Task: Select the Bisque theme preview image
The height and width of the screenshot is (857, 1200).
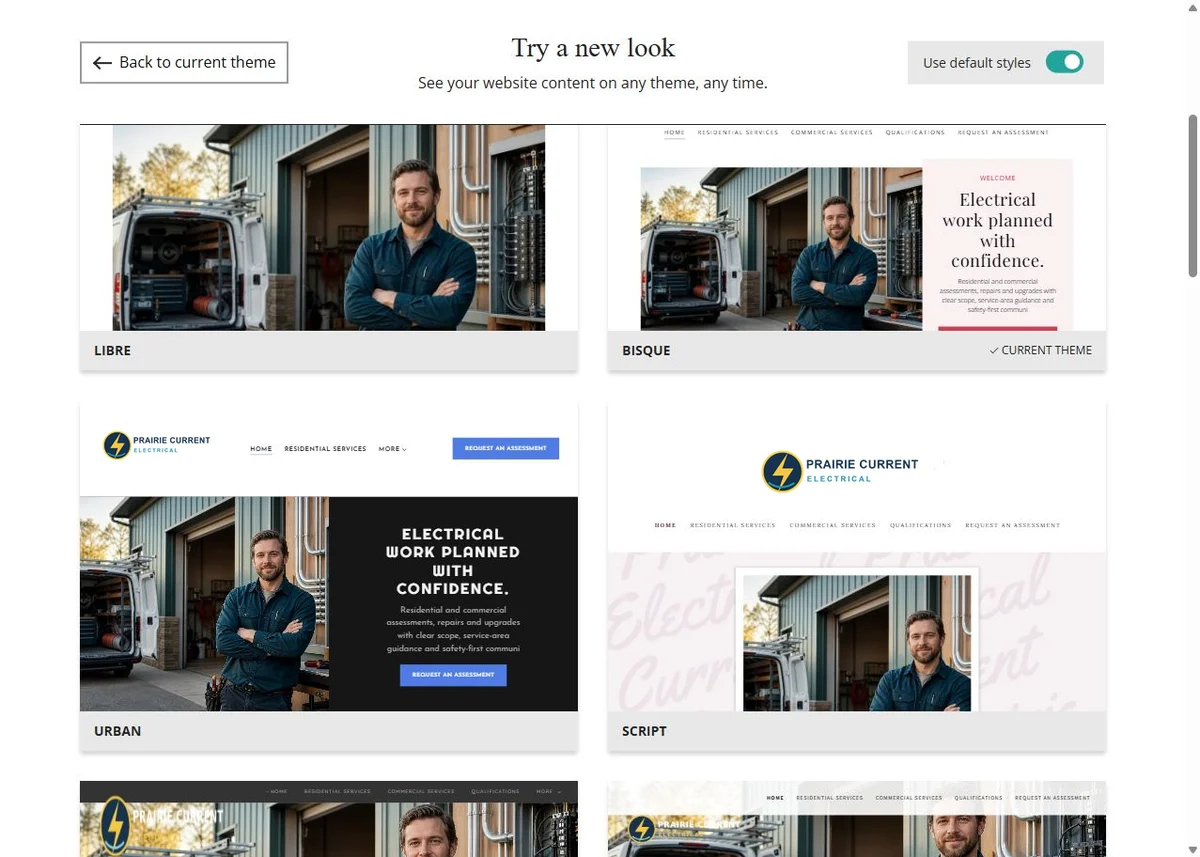Action: (x=857, y=228)
